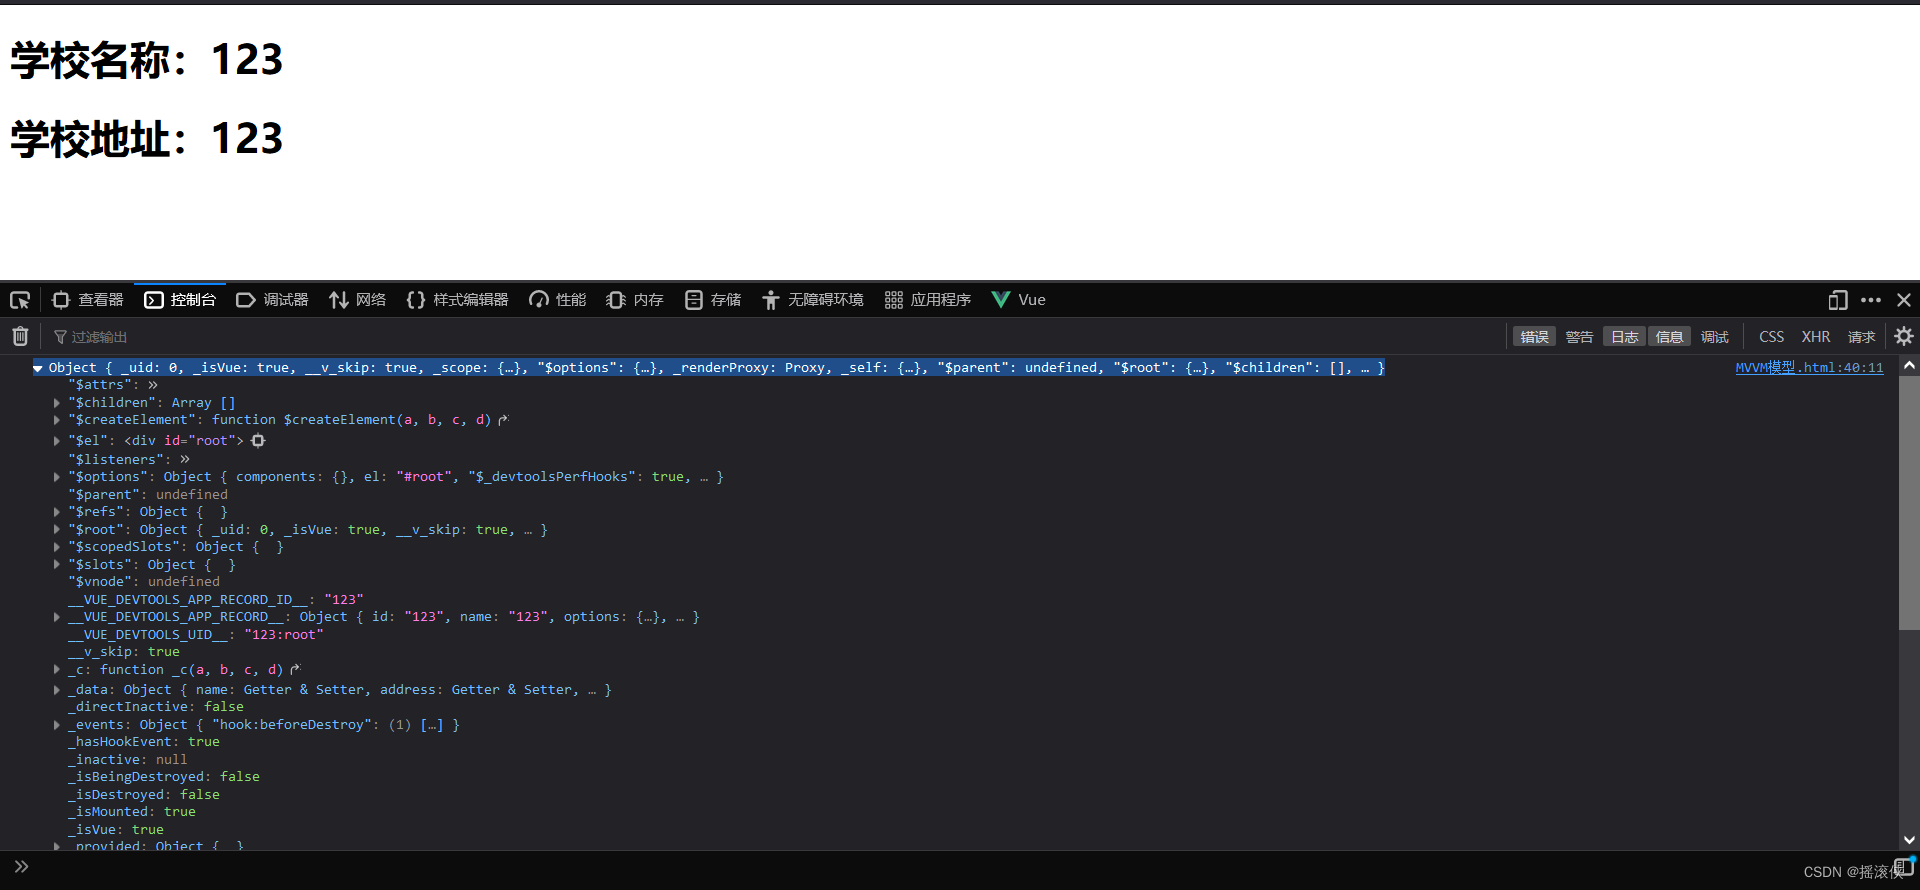Open MVVM模型.html:40:11 source link

(1809, 368)
